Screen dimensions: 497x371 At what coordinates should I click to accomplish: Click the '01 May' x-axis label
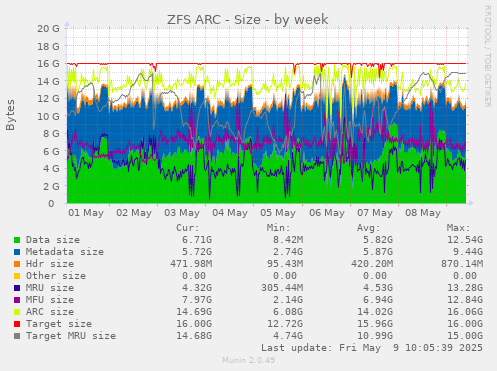pyautogui.click(x=86, y=213)
